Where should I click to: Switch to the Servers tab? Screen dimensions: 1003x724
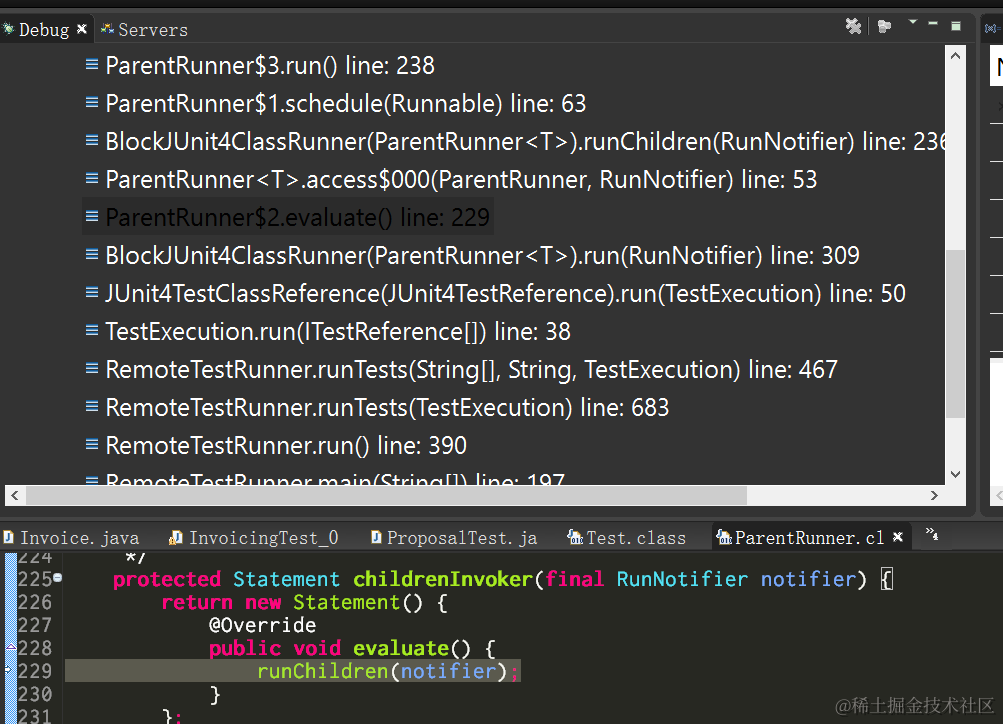click(x=145, y=29)
